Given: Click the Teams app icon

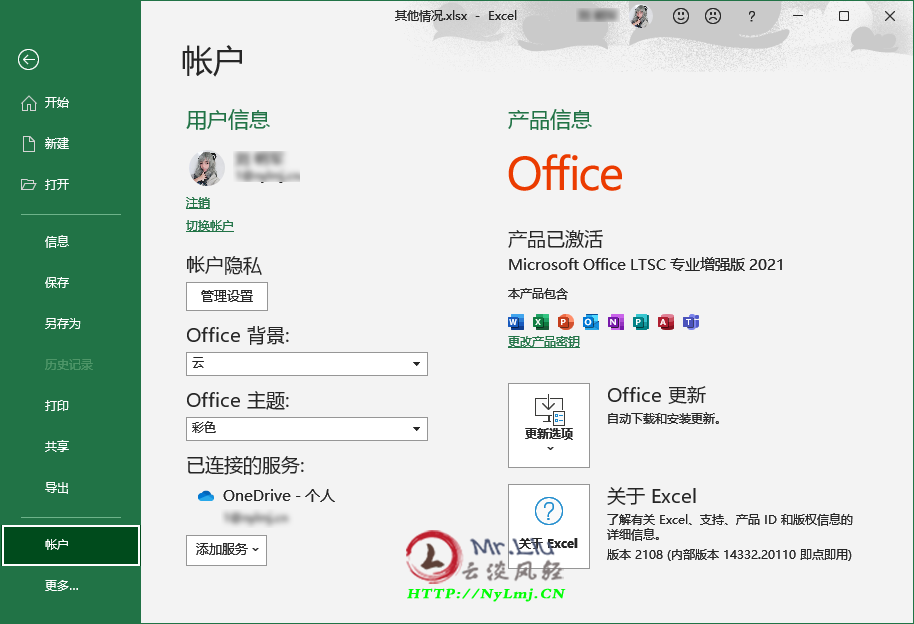Looking at the screenshot, I should coord(691,322).
